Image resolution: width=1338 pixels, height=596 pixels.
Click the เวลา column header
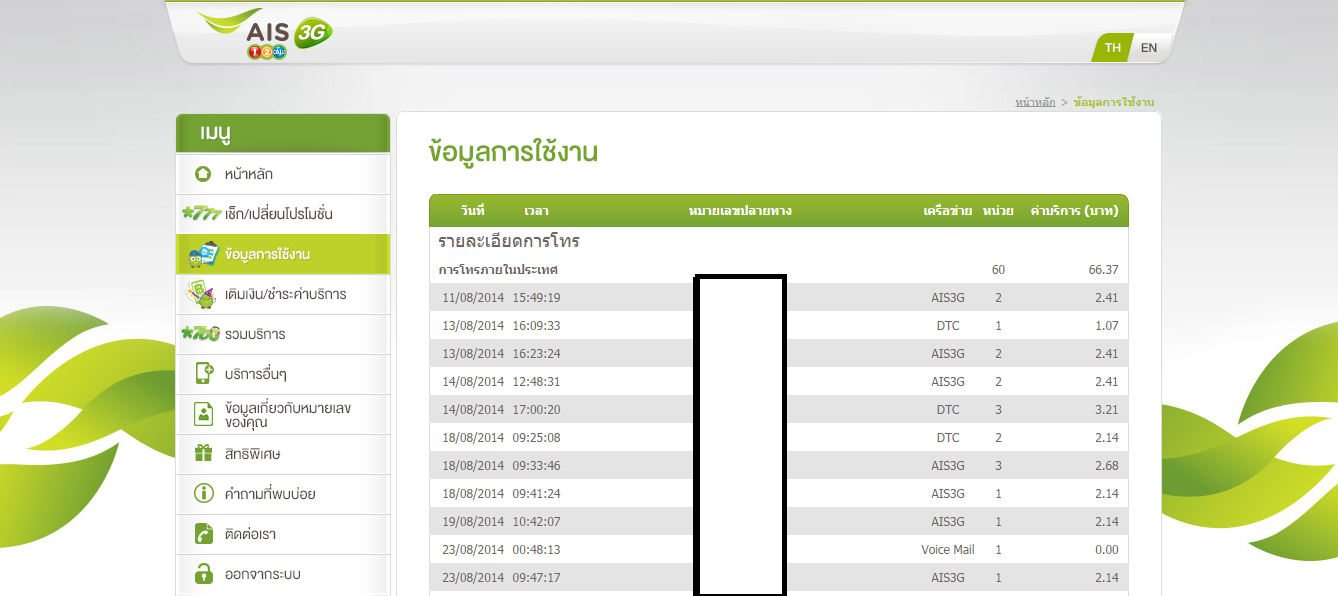pyautogui.click(x=536, y=211)
